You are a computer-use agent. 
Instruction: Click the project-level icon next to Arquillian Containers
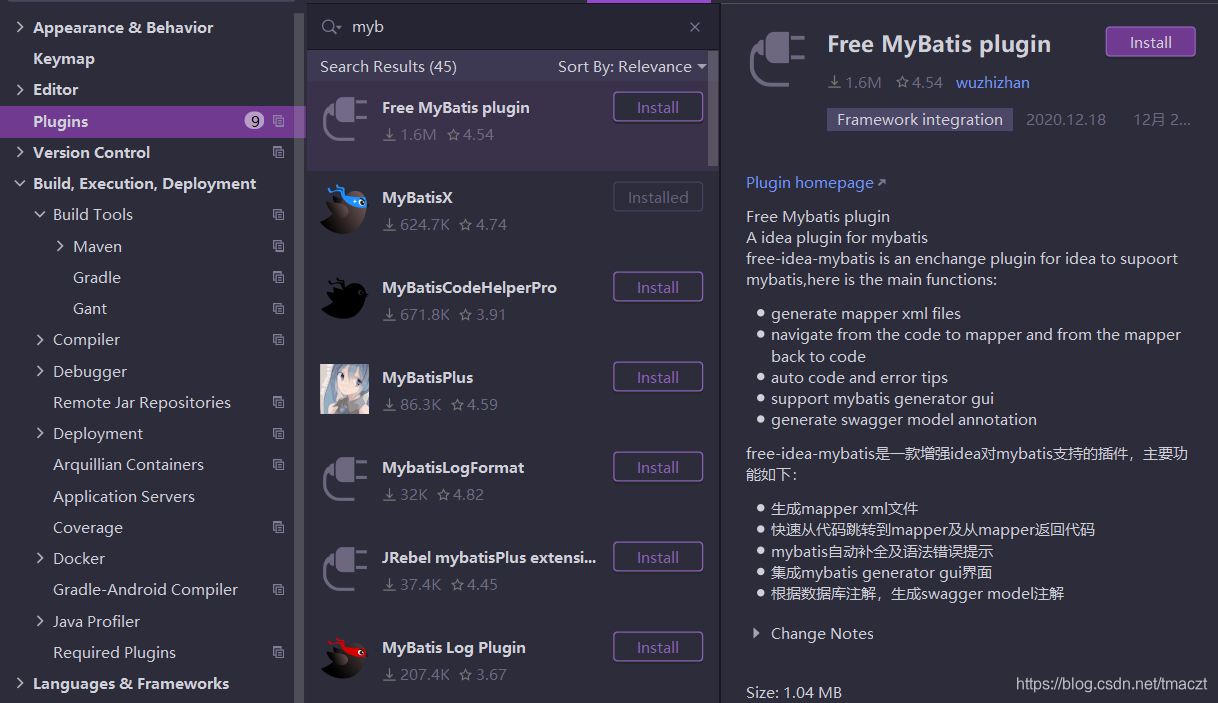279,464
